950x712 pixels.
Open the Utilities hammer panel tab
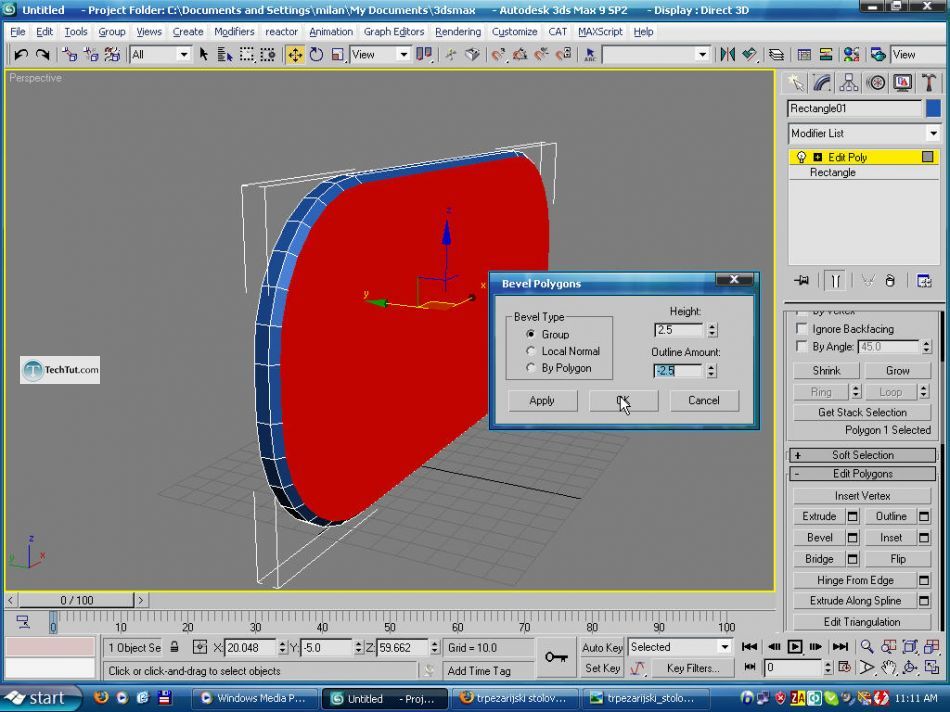[x=929, y=83]
